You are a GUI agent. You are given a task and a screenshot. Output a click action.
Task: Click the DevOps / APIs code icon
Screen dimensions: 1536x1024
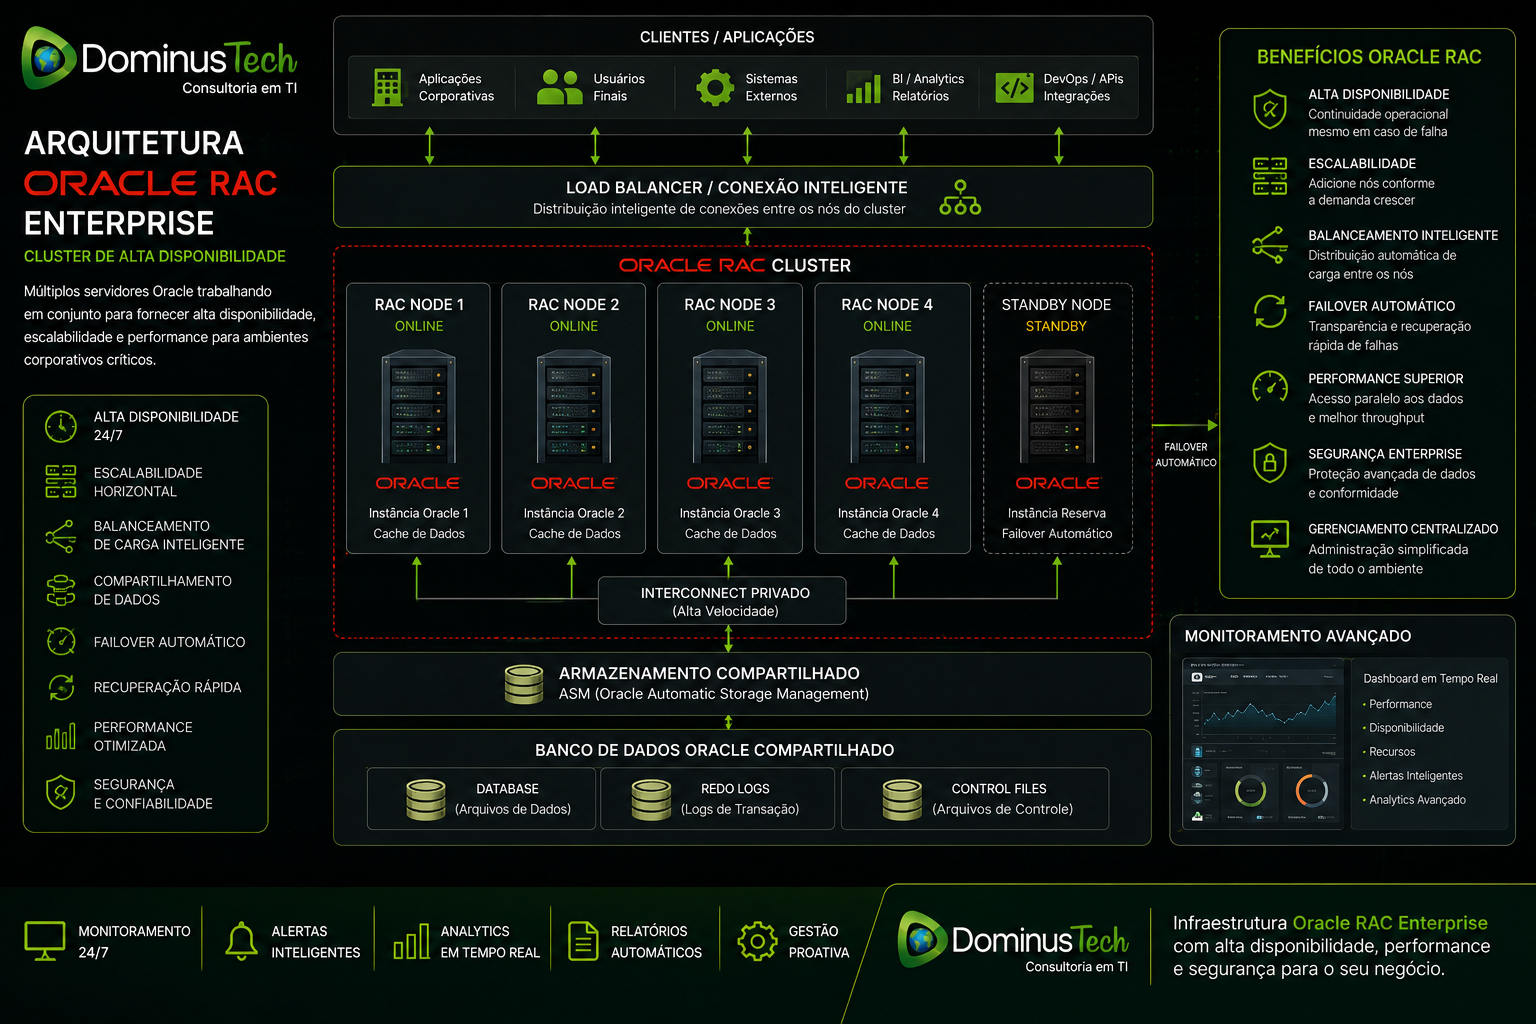tap(1014, 87)
